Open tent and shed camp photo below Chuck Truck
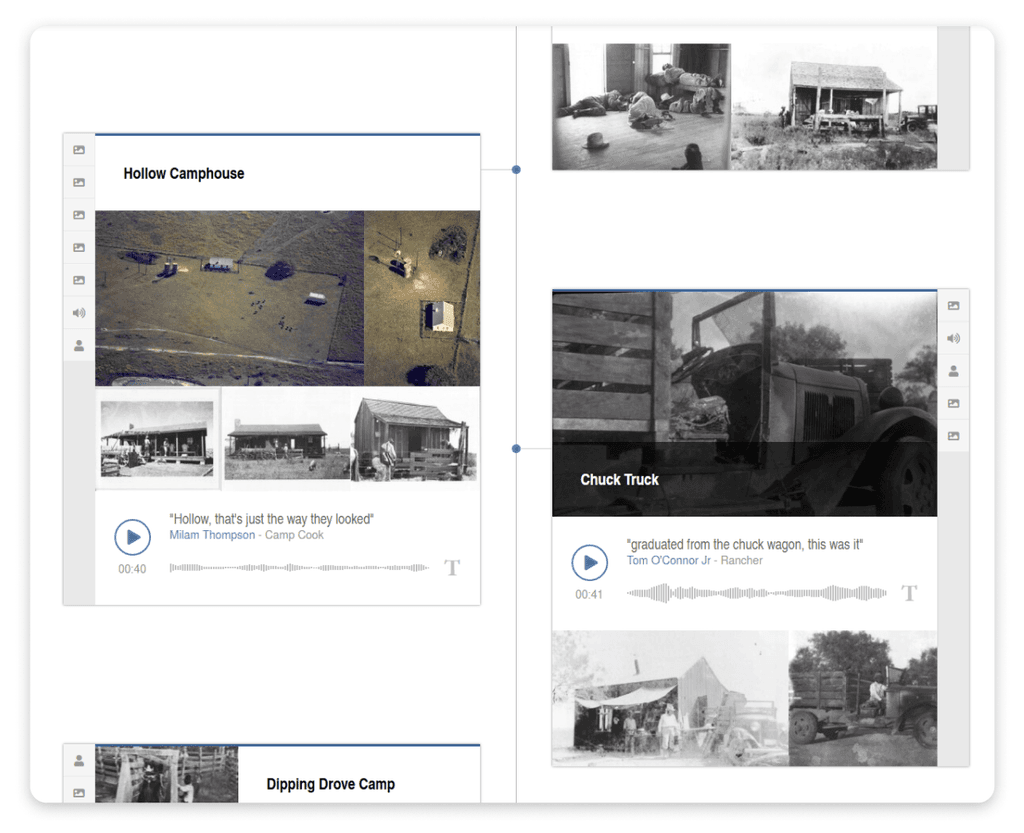This screenshot has height=833, width=1024. pyautogui.click(x=670, y=698)
